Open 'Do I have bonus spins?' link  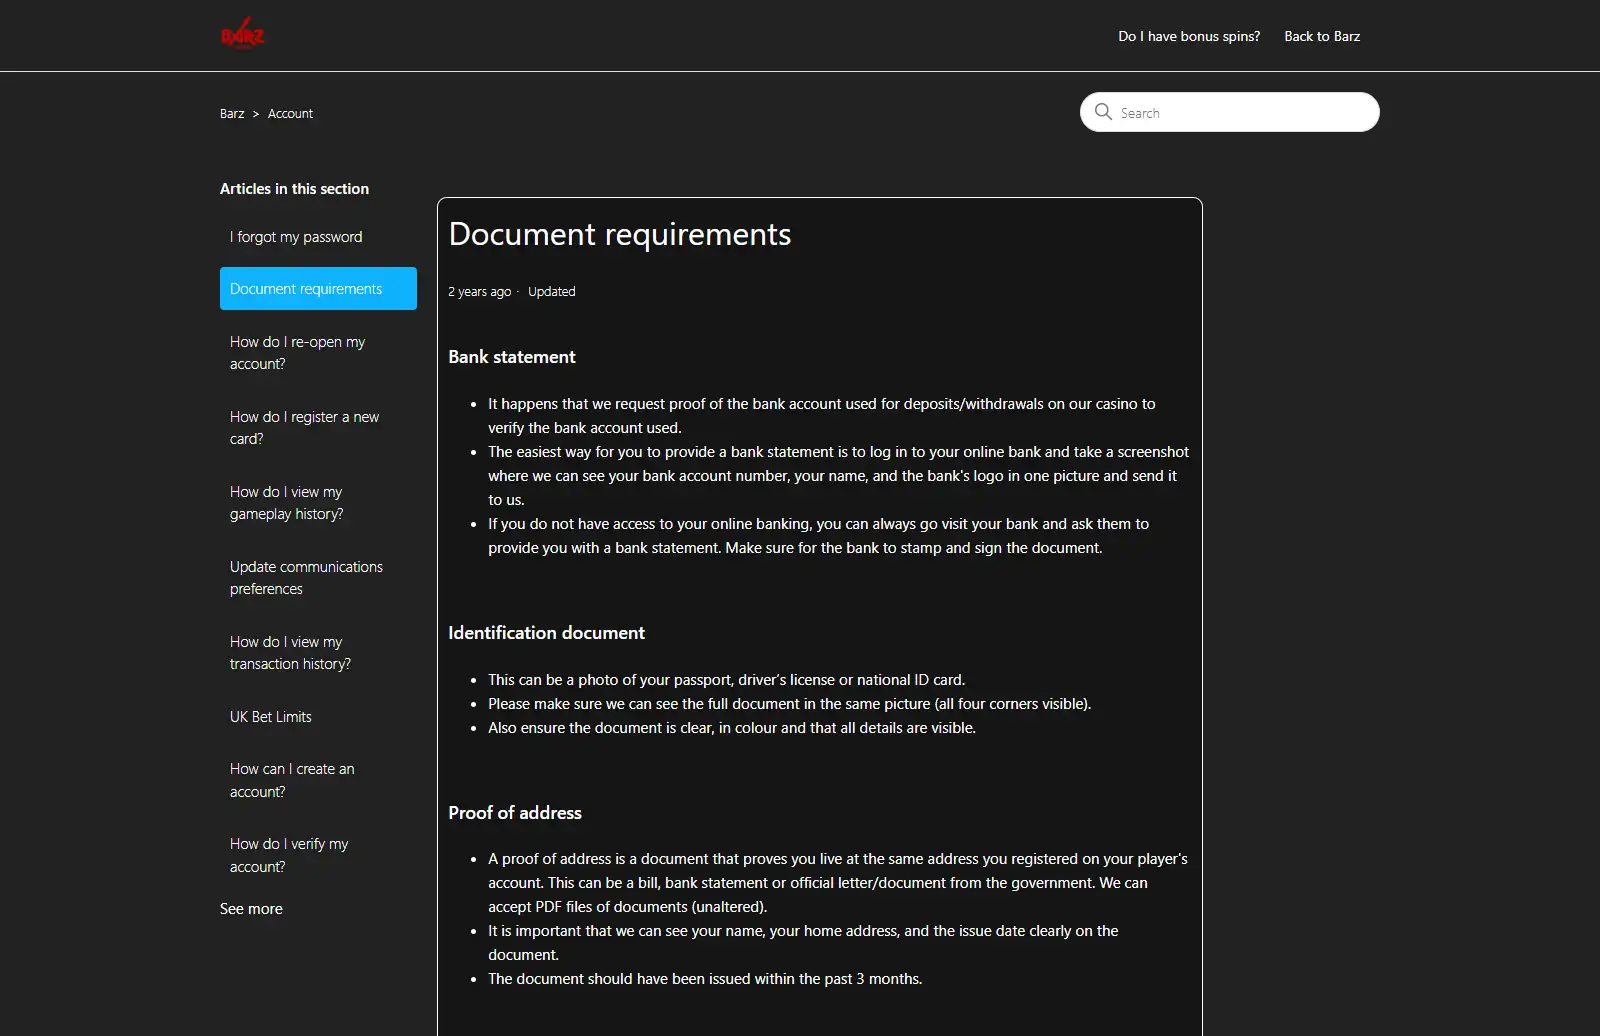click(x=1189, y=36)
